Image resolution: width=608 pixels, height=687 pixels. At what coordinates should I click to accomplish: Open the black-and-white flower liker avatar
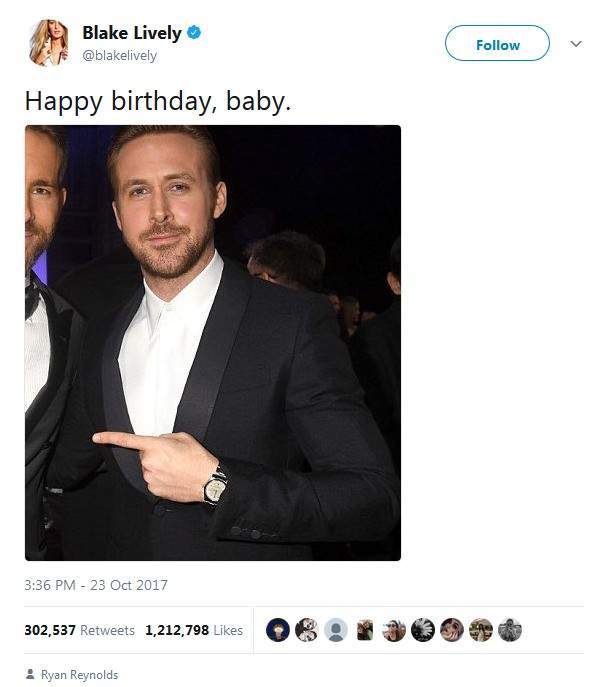tap(423, 630)
